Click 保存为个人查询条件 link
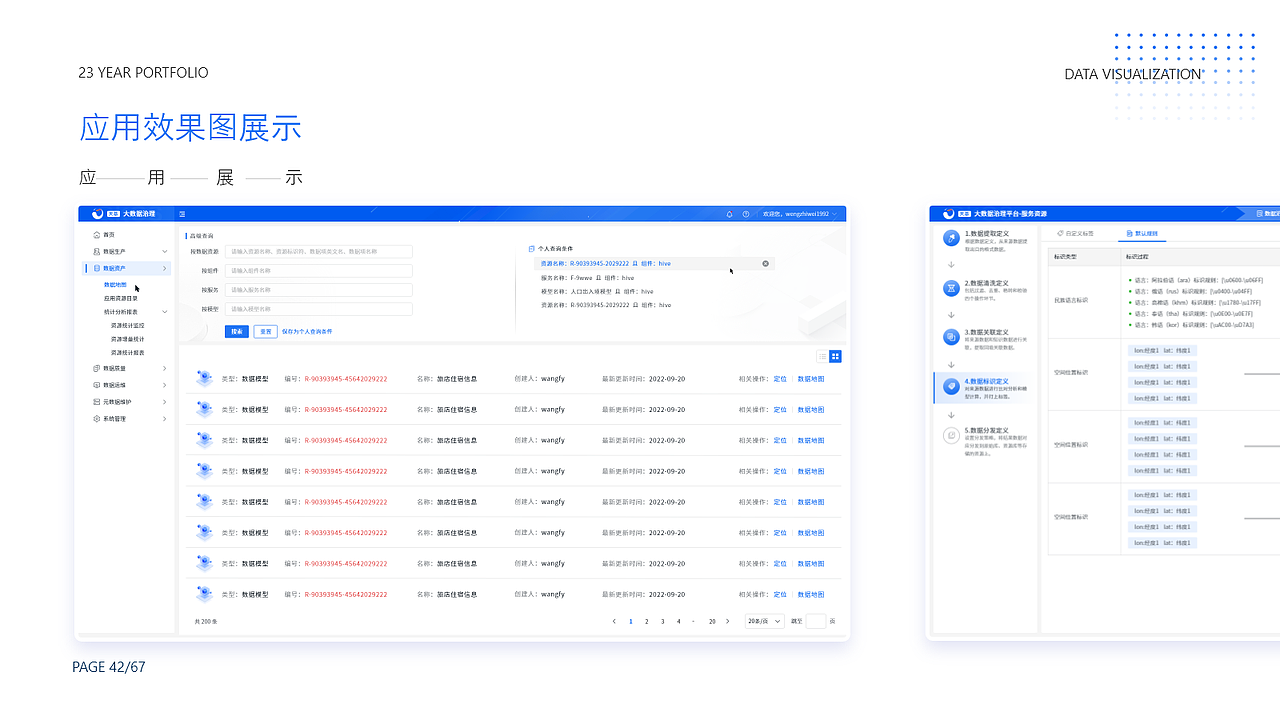Image resolution: width=1280 pixels, height=720 pixels. (307, 331)
